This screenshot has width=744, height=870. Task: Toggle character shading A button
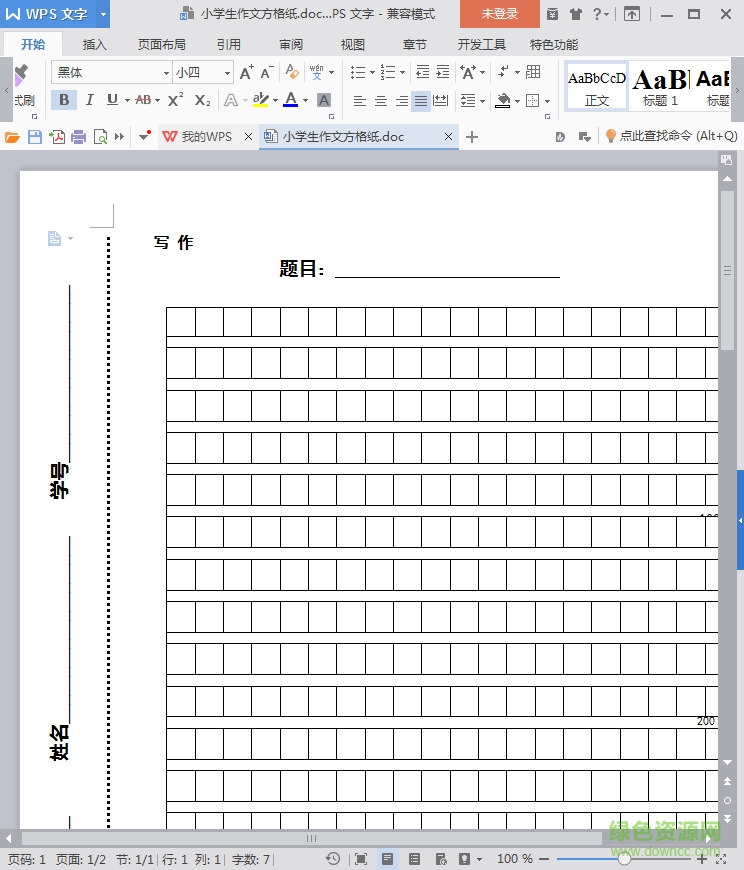pyautogui.click(x=324, y=100)
